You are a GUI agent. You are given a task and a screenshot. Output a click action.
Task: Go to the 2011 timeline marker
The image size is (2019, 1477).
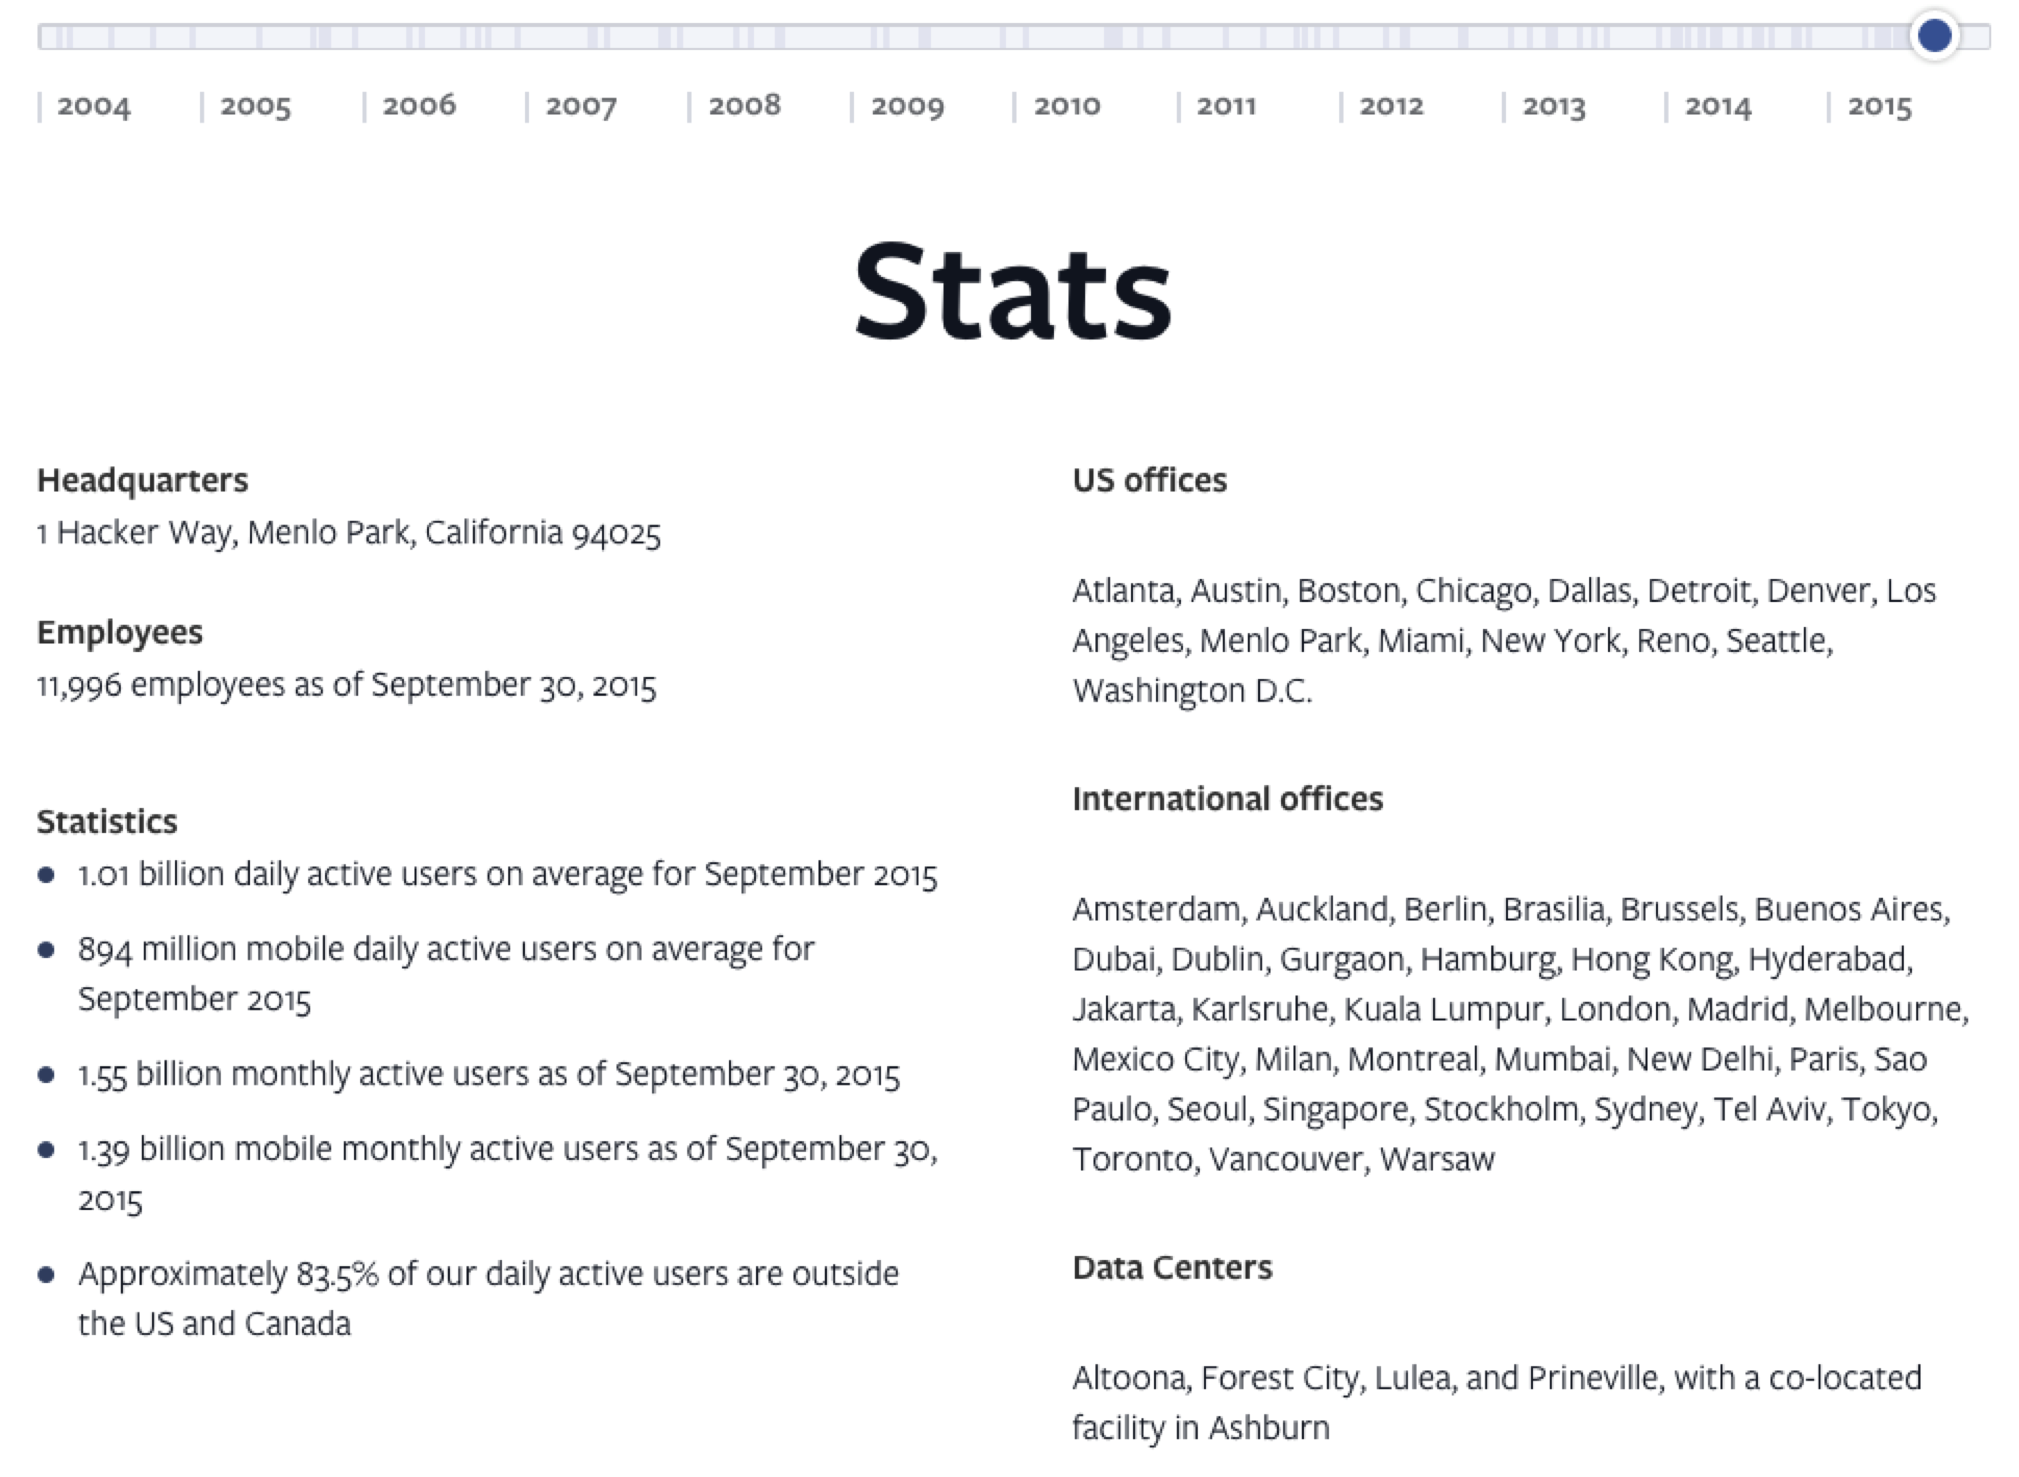(x=1226, y=106)
